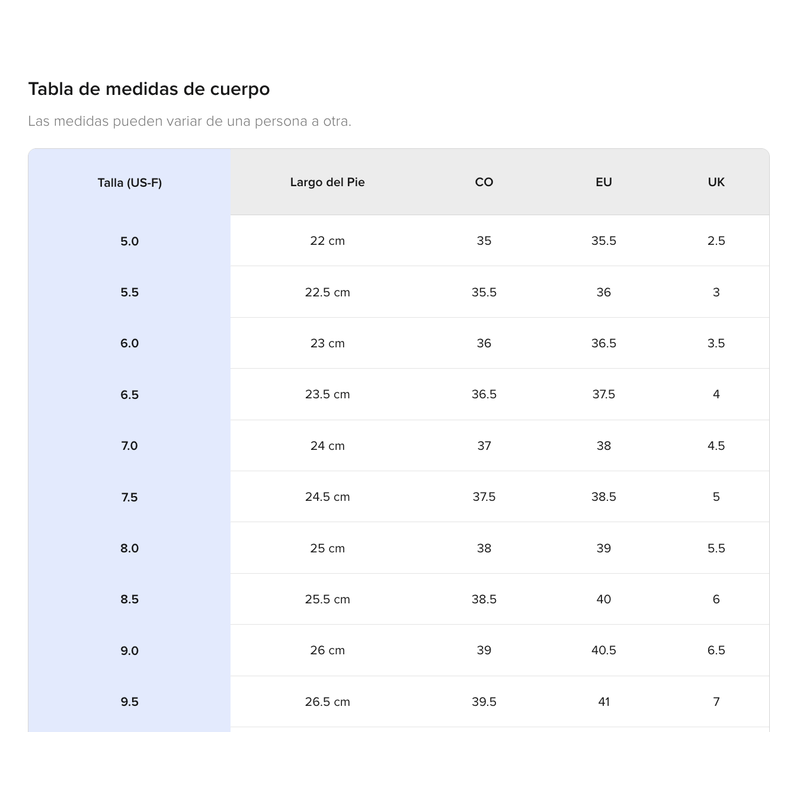The width and height of the screenshot is (800, 800).
Task: Click size 5.5 in the Talla column
Action: [129, 293]
